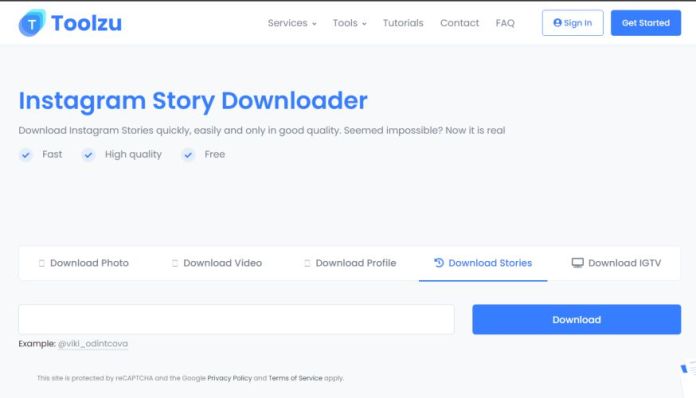Select the Download Stories tab
Screen dimensions: 696x398
[483, 263]
